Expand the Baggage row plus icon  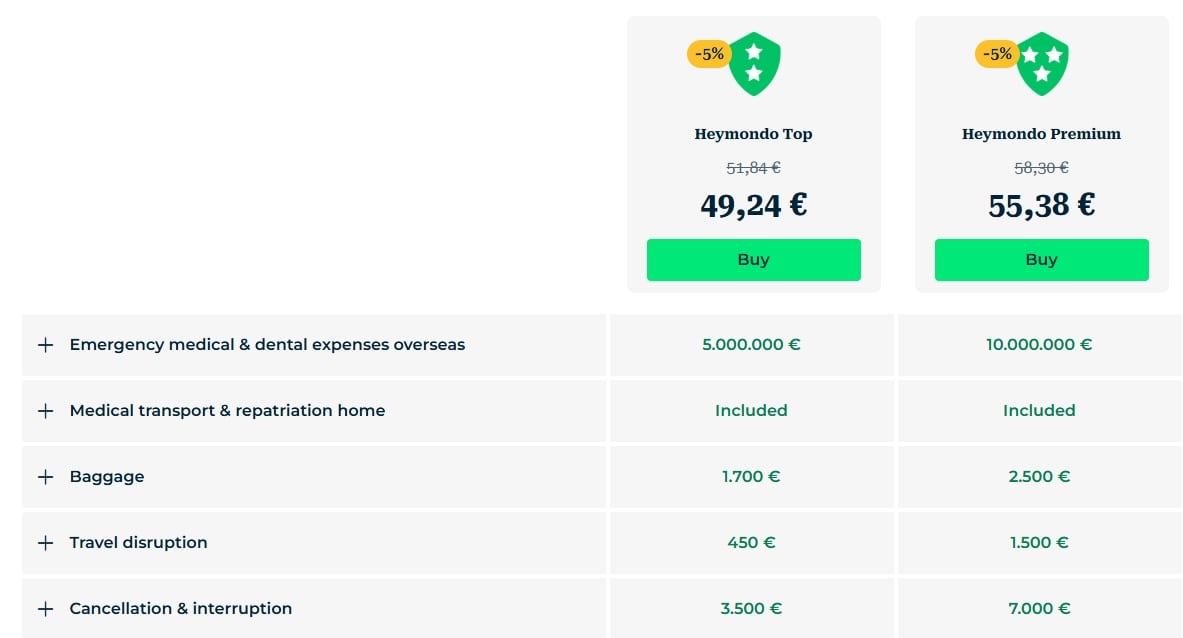pos(45,477)
